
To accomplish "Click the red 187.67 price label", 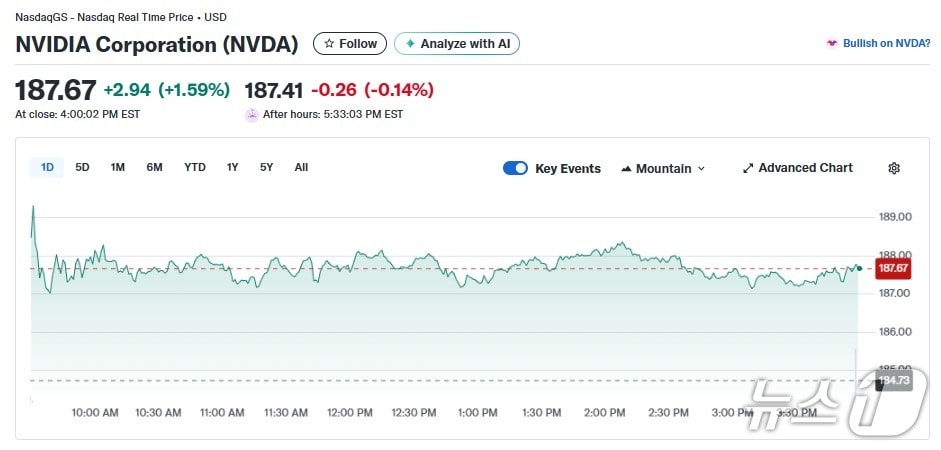I will point(892,268).
